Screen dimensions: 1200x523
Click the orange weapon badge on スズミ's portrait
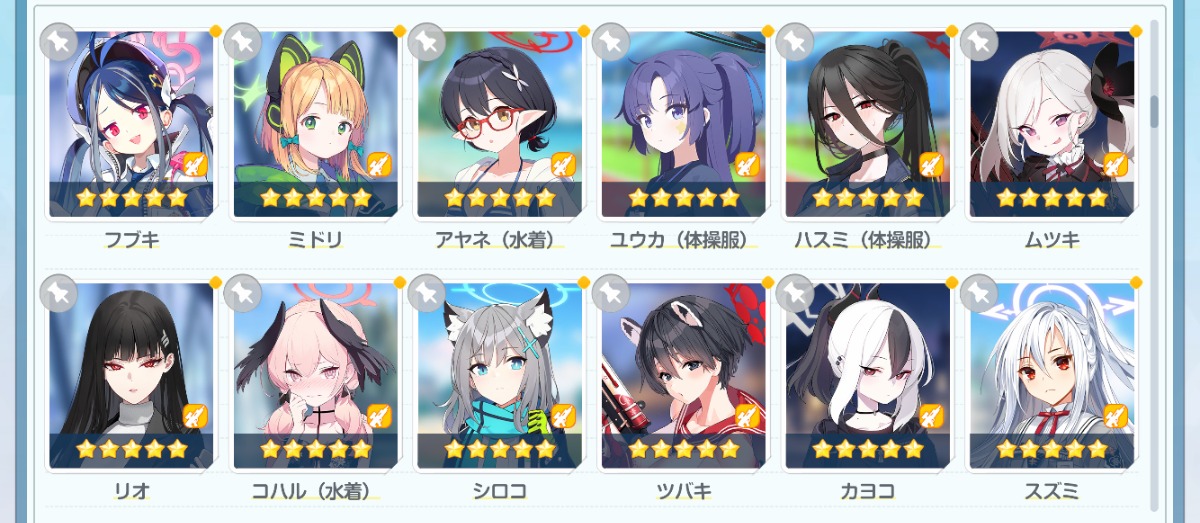pos(1115,414)
